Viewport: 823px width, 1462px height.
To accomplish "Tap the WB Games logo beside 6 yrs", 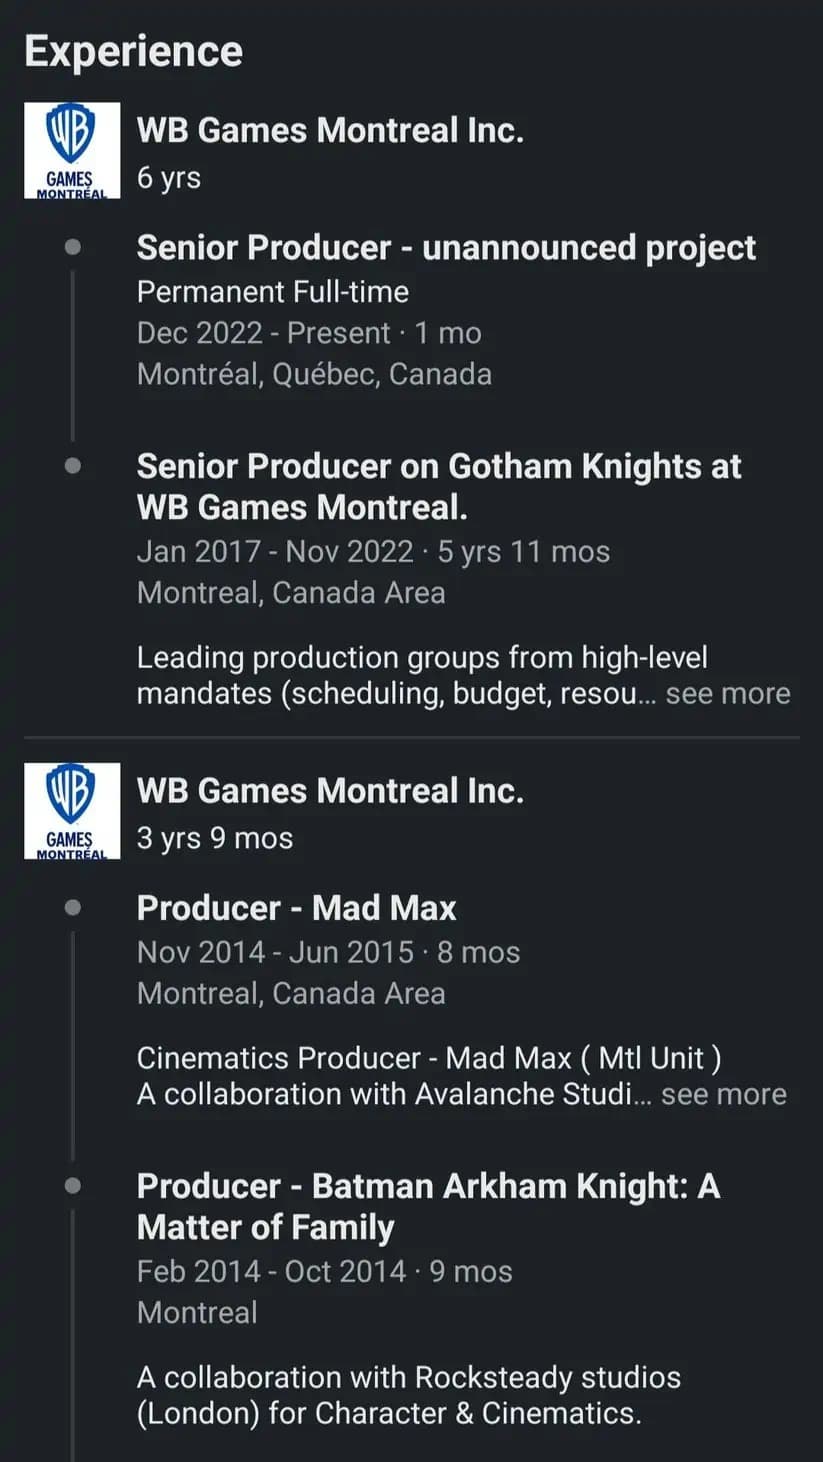I will pyautogui.click(x=72, y=150).
